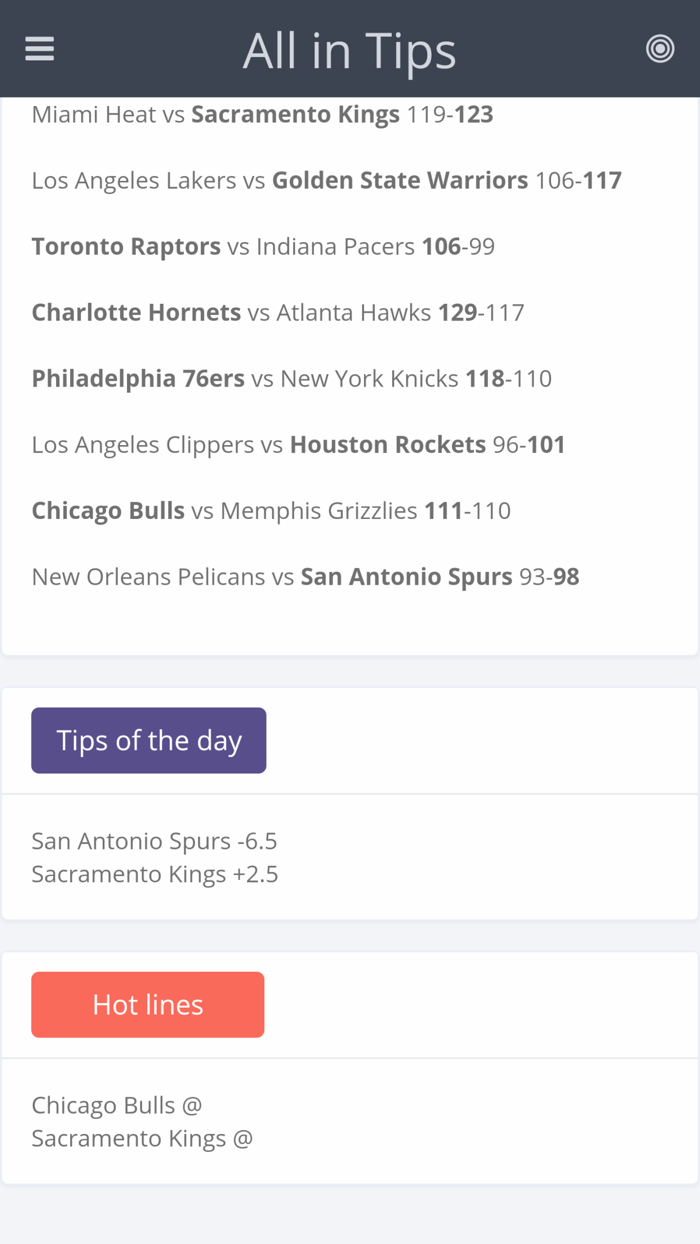The width and height of the screenshot is (700, 1244).
Task: Click the bolded Golden State Warriors text
Action: (398, 180)
